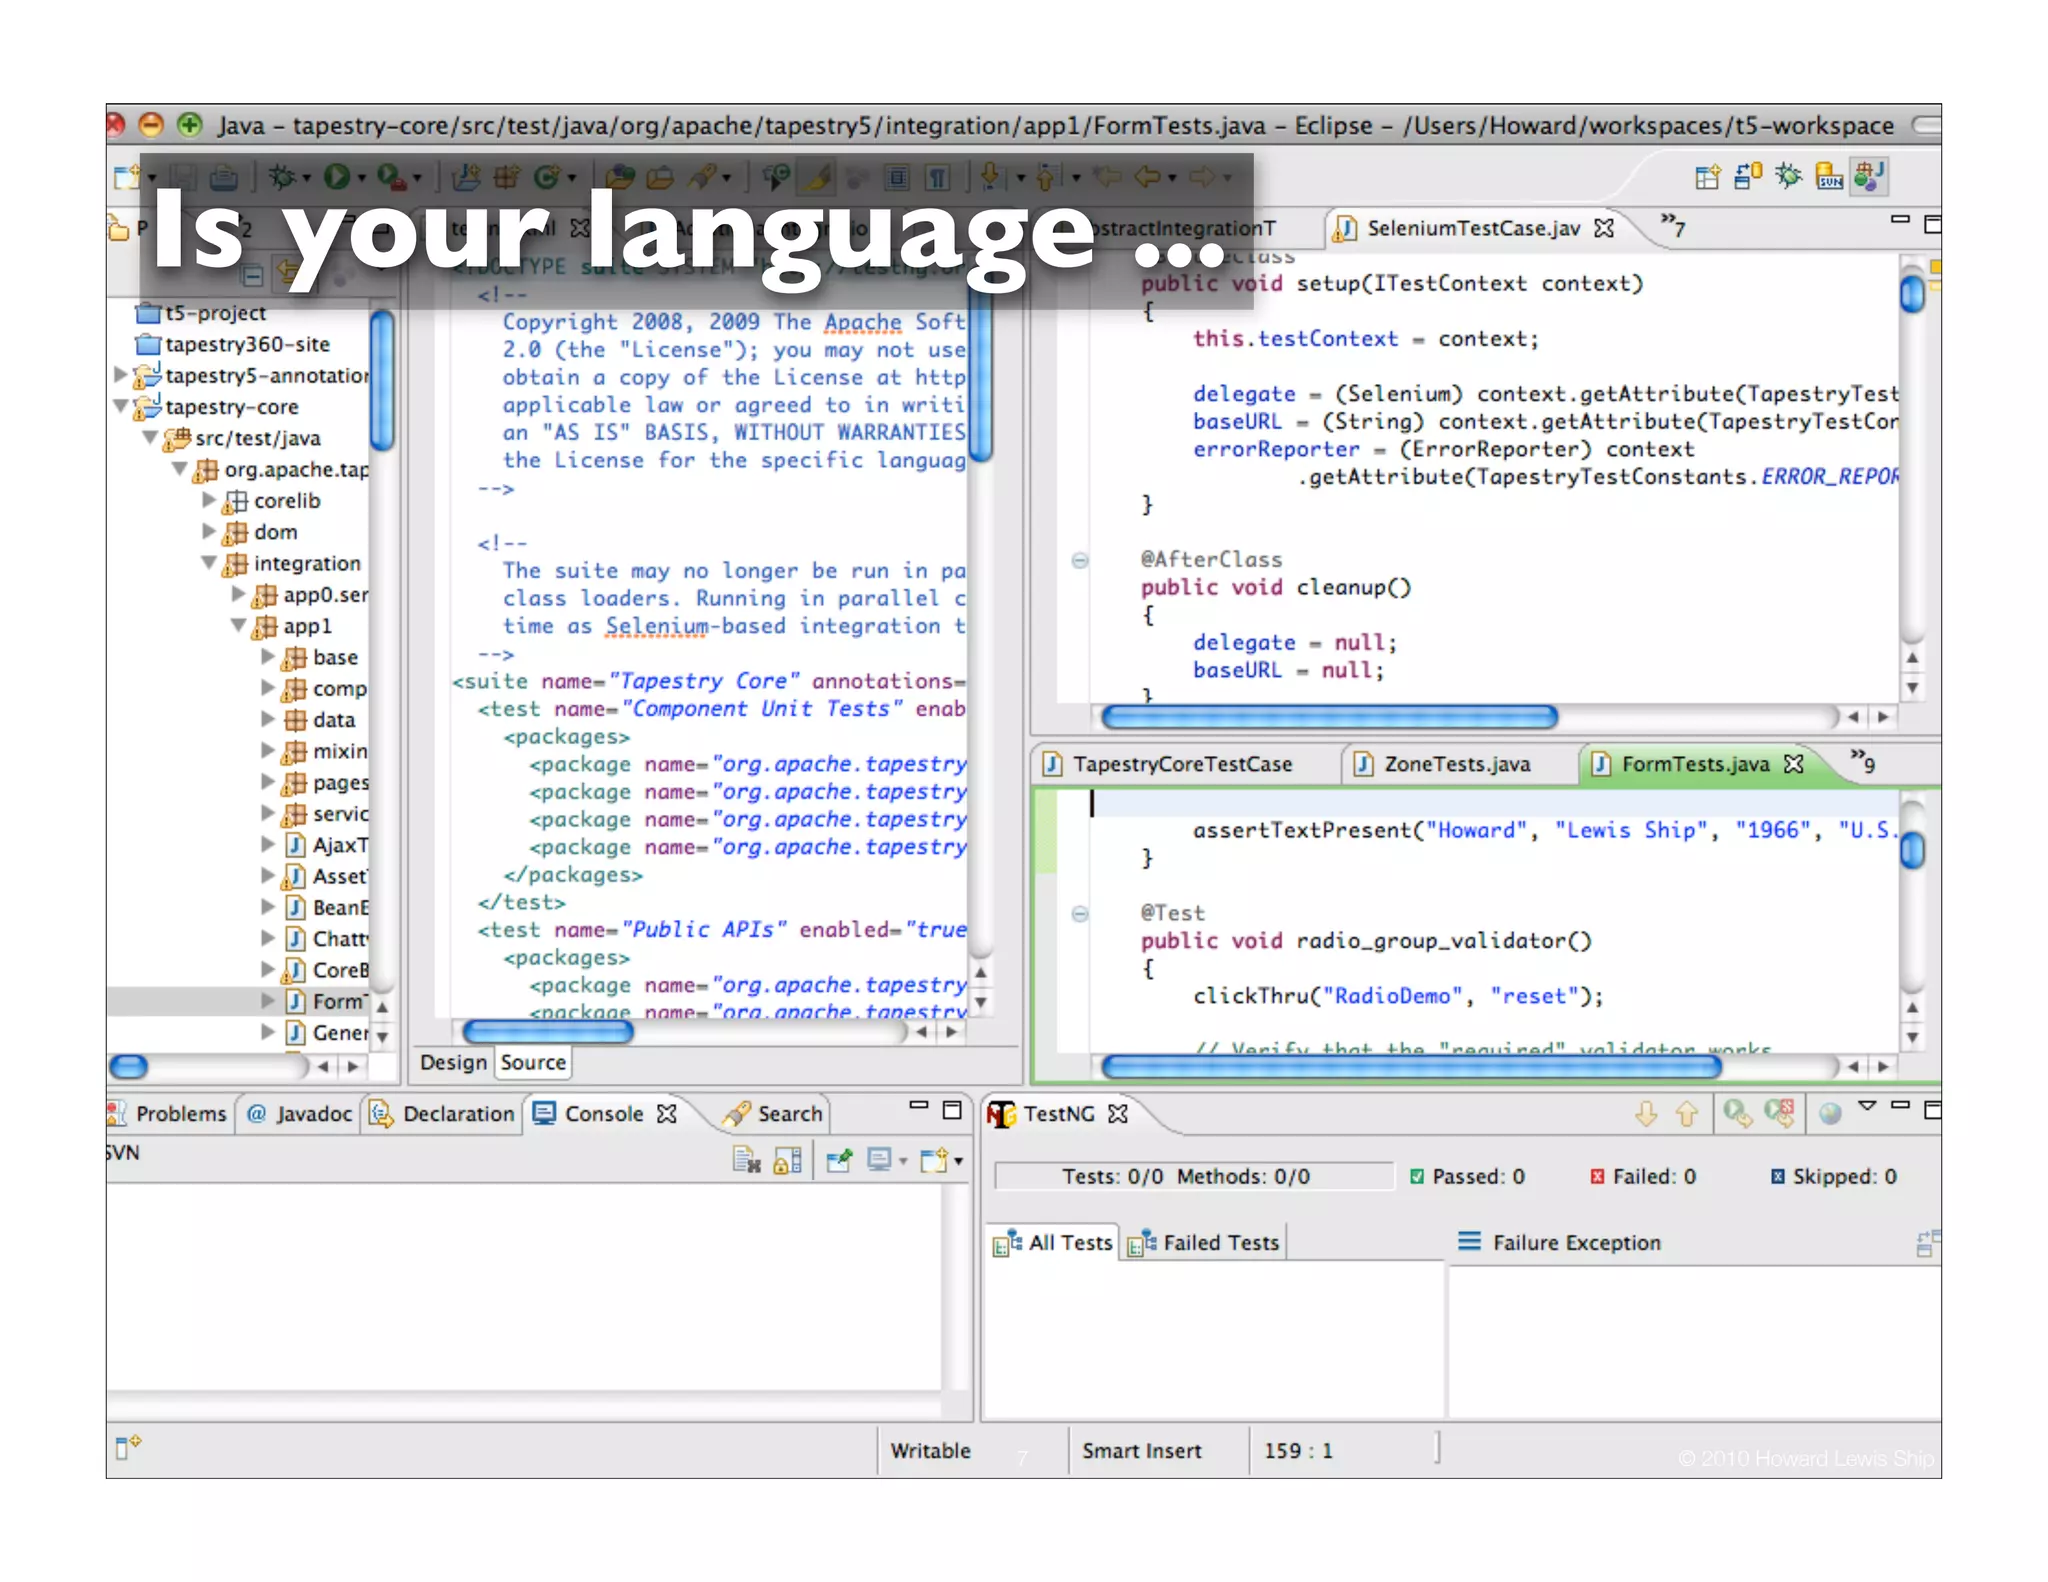
Task: Select the Java perspective icon
Action: click(1868, 177)
